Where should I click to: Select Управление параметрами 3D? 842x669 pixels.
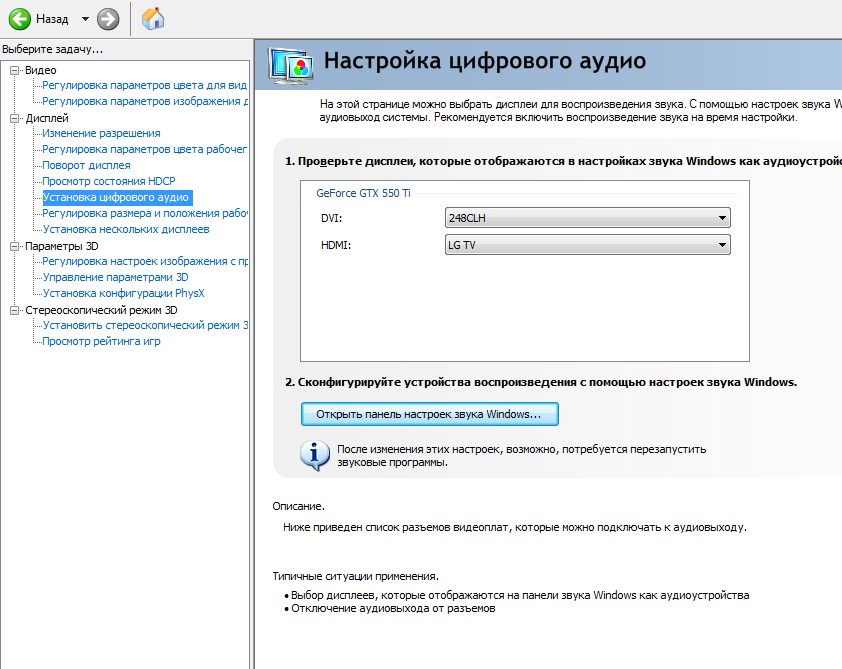point(115,277)
